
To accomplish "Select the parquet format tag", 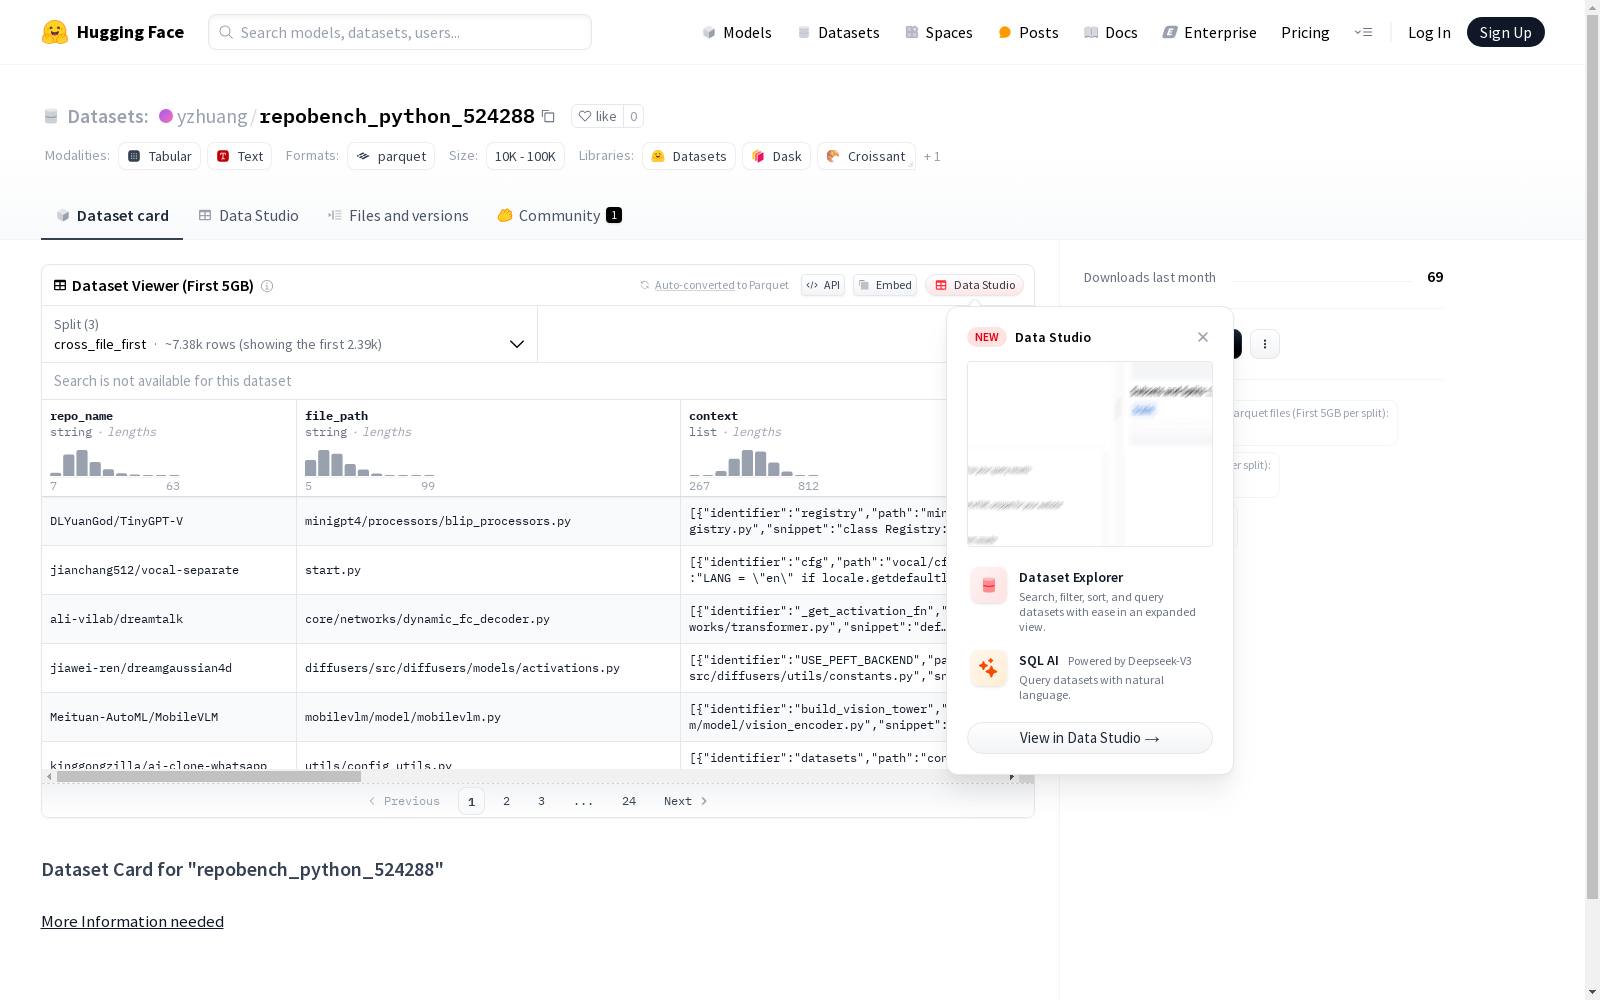I will [391, 156].
